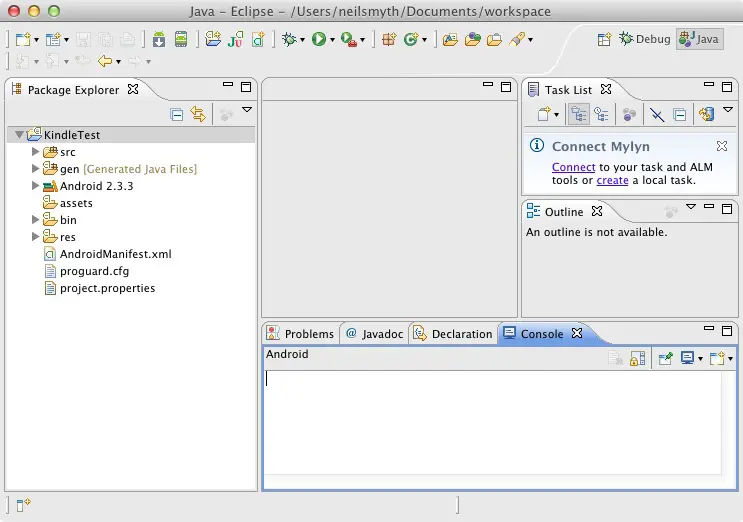This screenshot has width=743, height=522.
Task: Toggle Focus on Workweek in Task List
Action: (x=629, y=114)
